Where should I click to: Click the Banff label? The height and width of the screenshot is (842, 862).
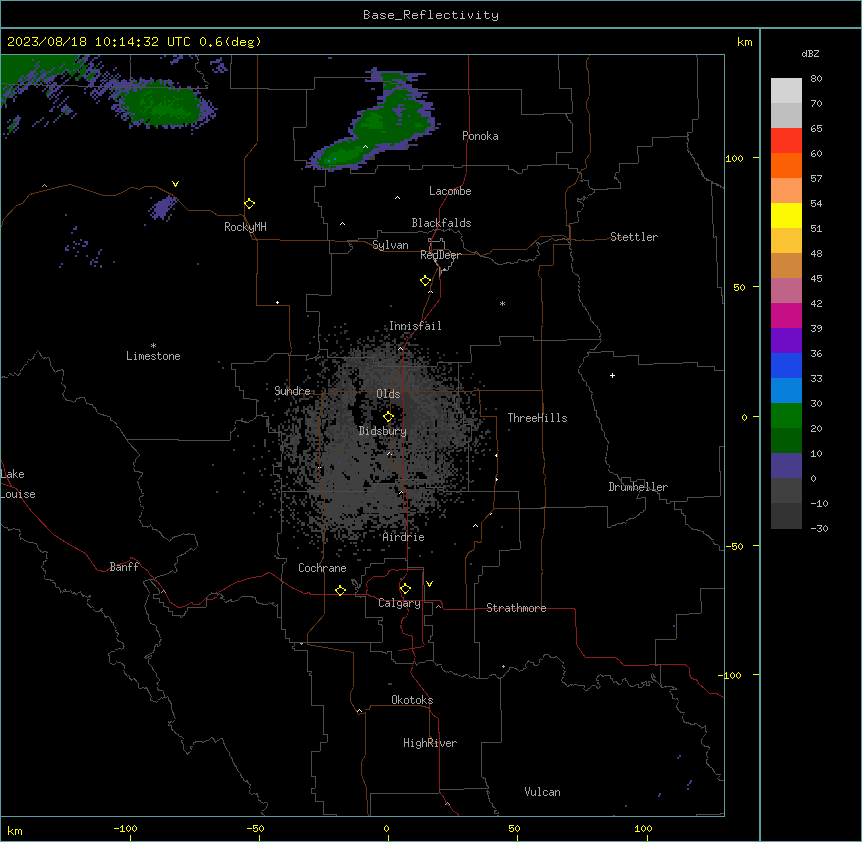tap(124, 567)
